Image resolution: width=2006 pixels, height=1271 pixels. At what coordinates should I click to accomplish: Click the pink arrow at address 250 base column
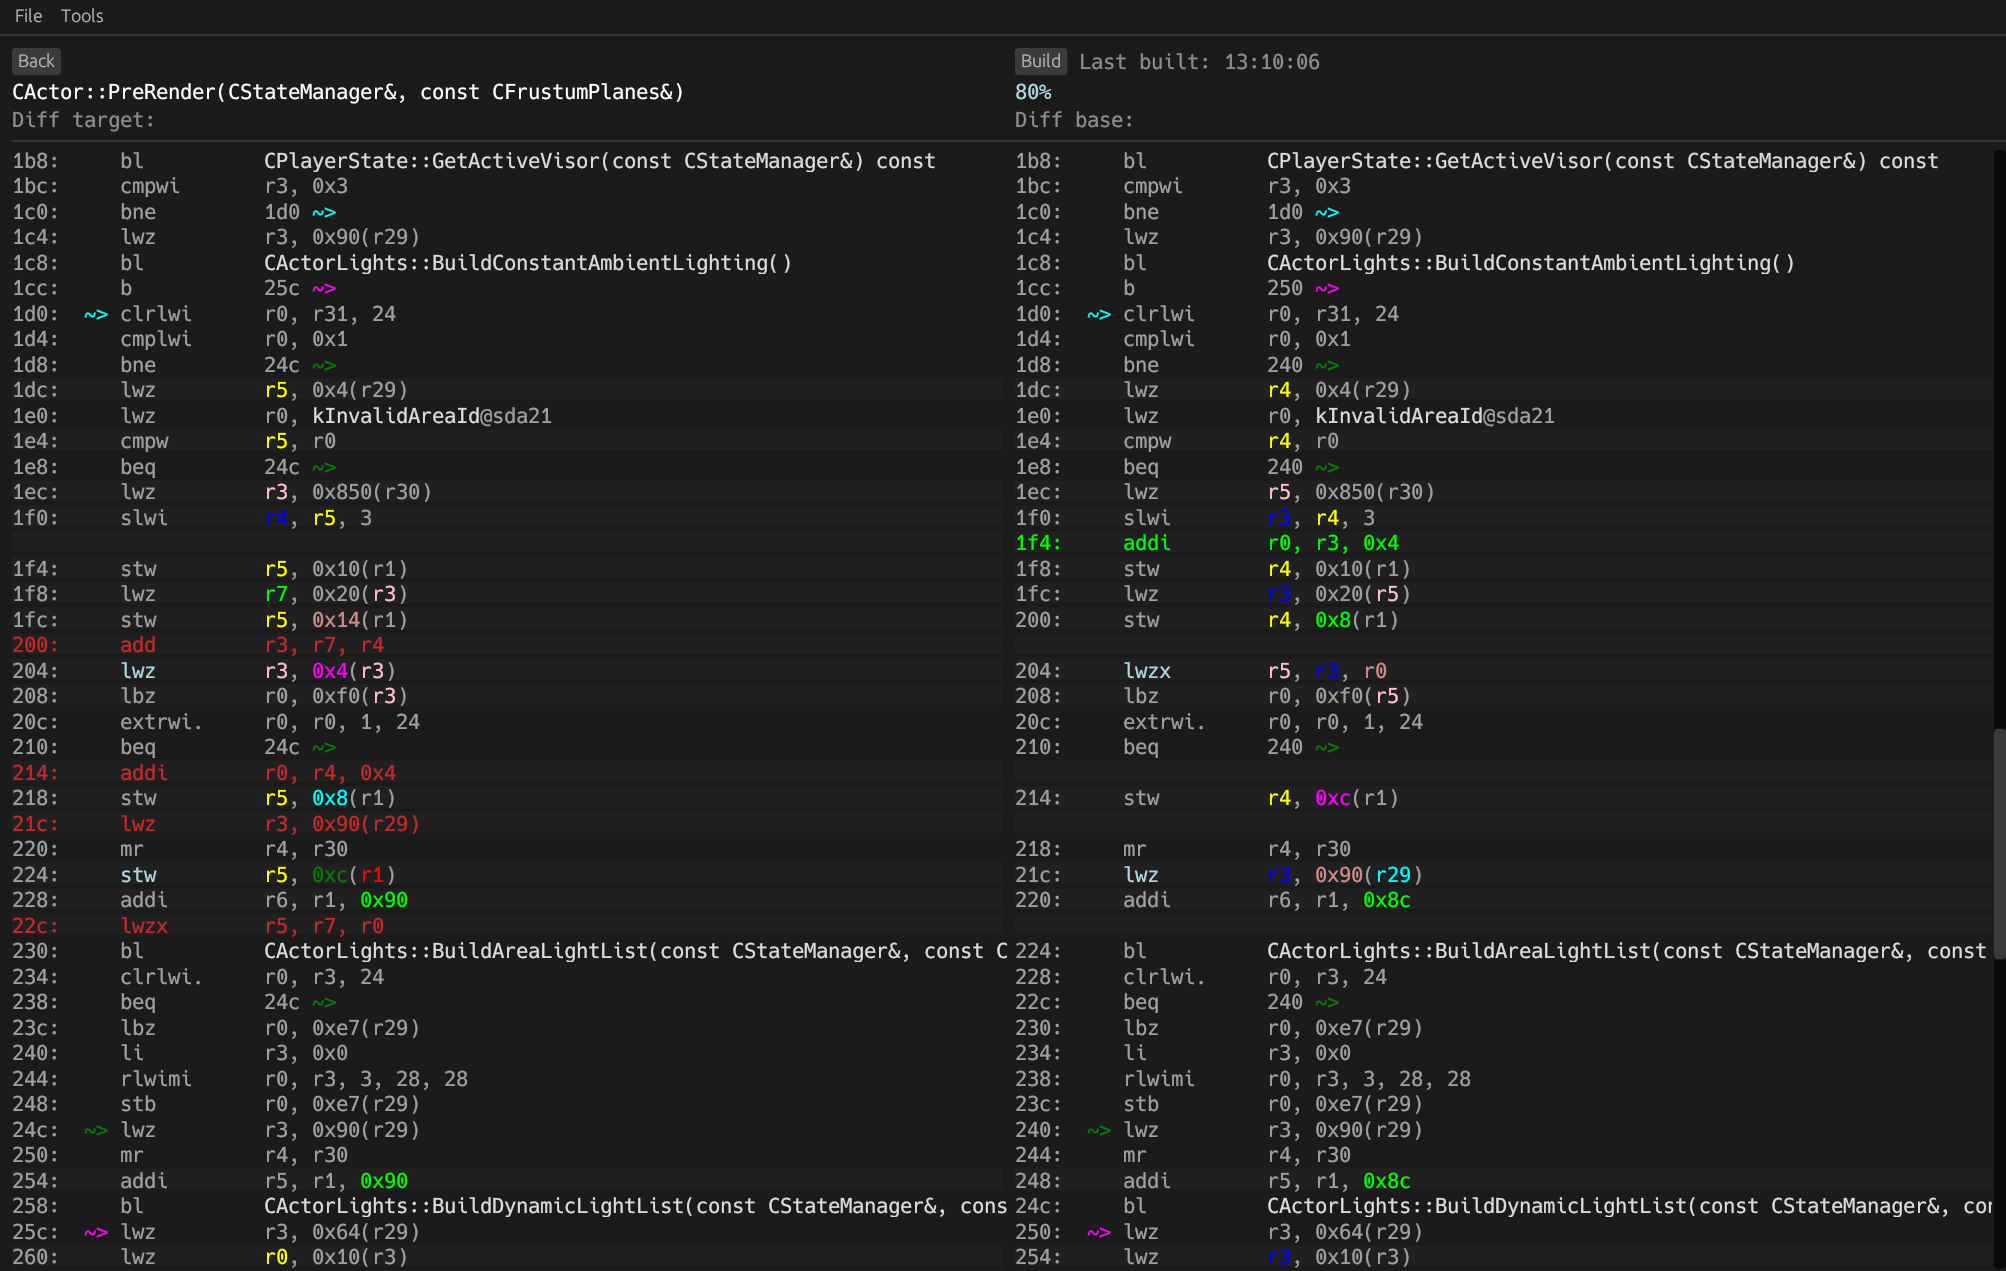(x=1099, y=1232)
